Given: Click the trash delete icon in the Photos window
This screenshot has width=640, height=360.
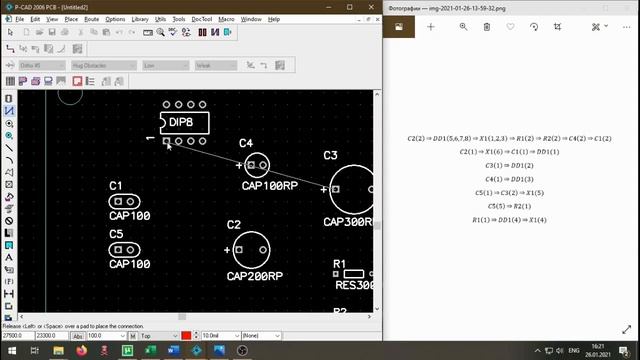Looking at the screenshot, I should click(x=487, y=27).
